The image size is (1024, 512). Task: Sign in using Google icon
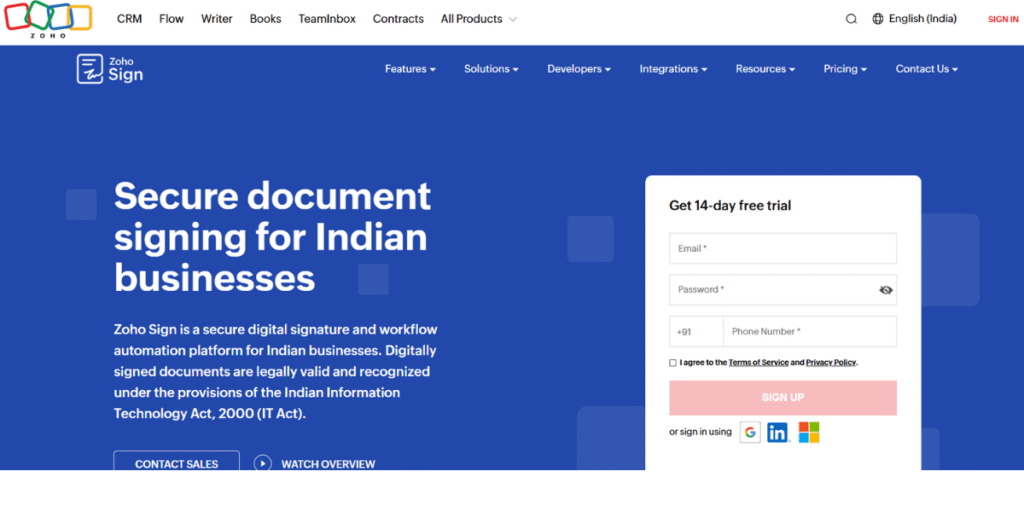coord(750,432)
